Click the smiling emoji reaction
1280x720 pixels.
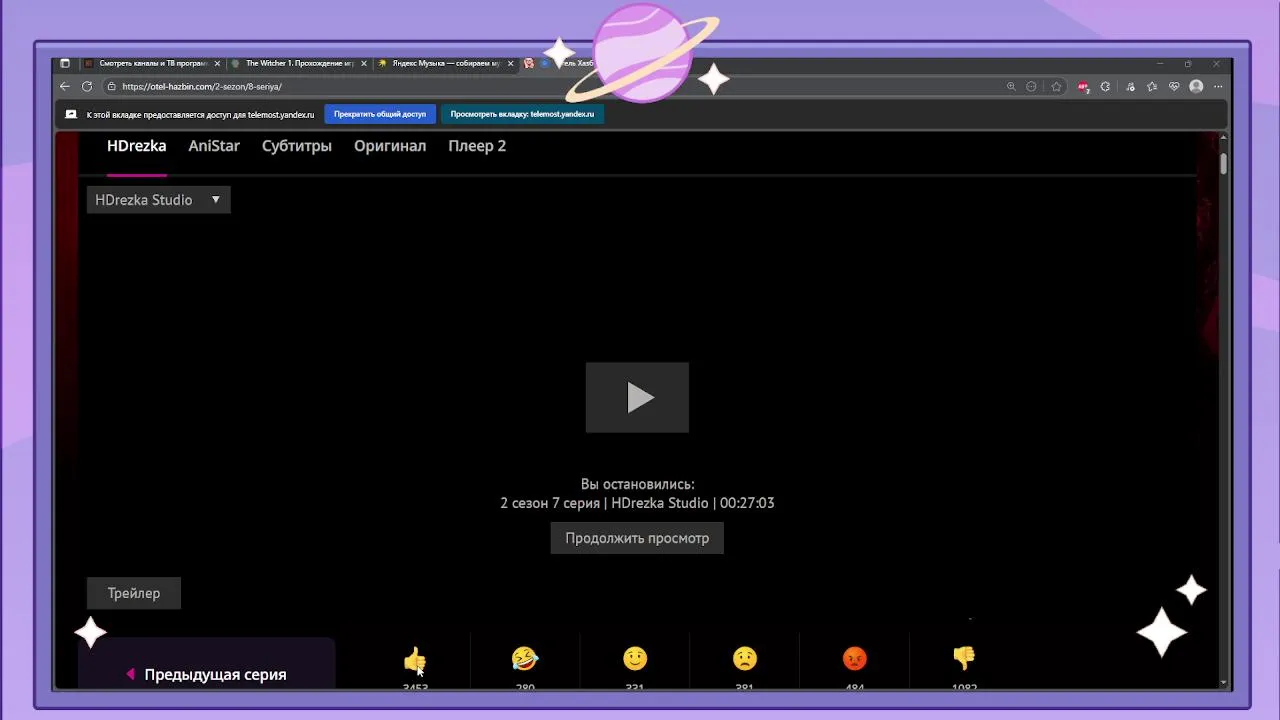(635, 658)
